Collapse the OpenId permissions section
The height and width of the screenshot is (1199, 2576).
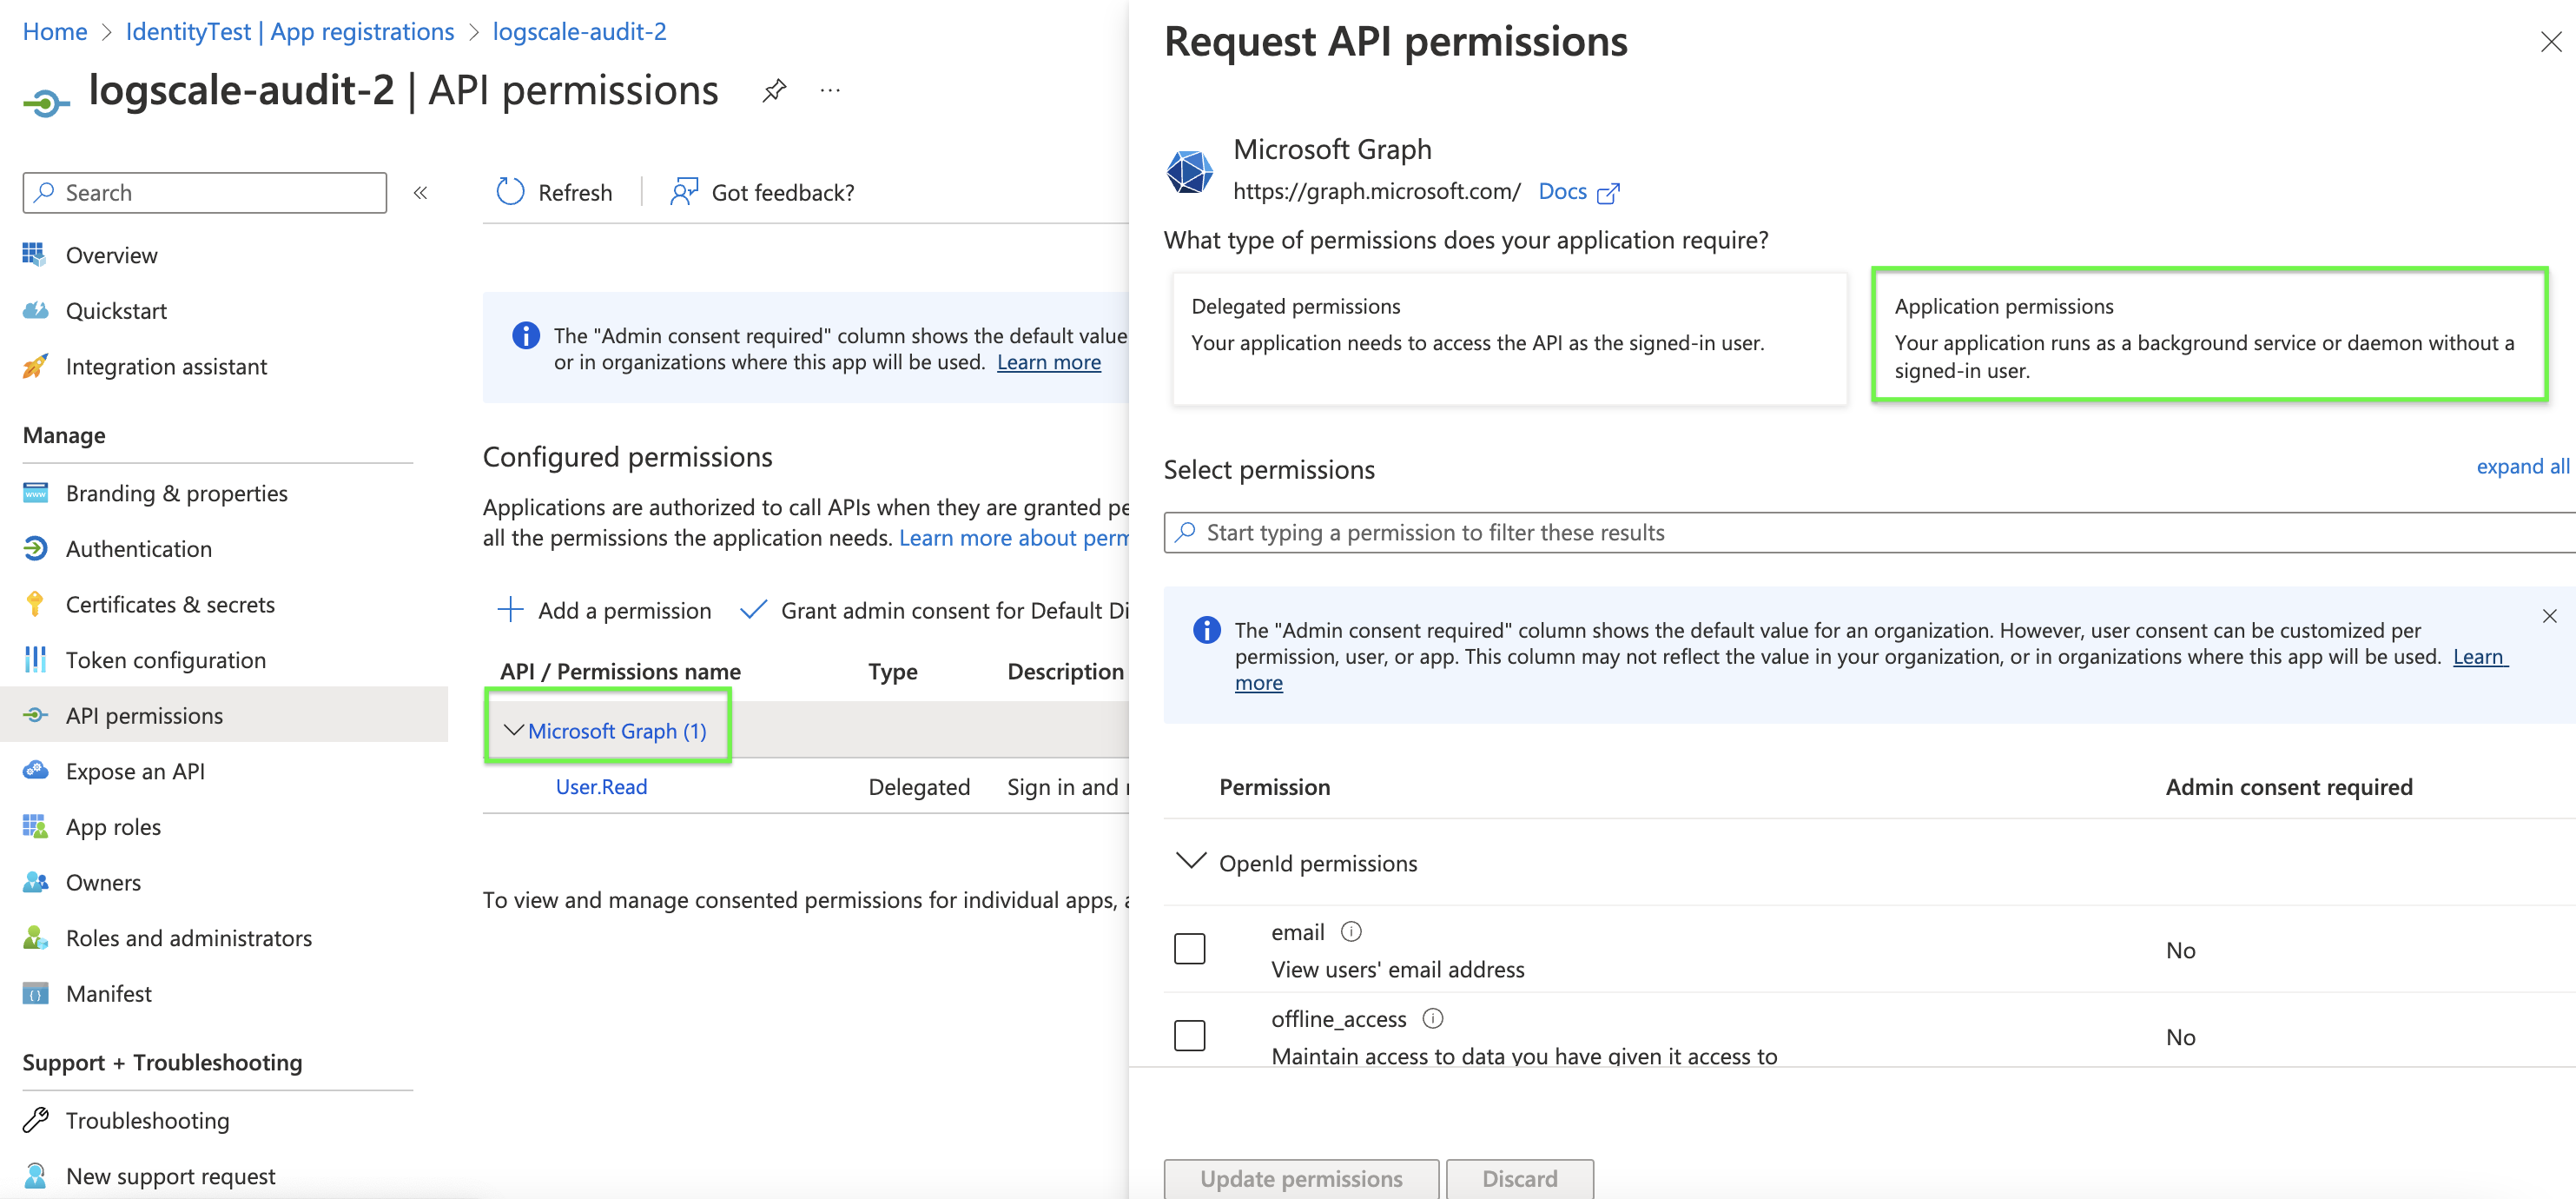click(1190, 862)
